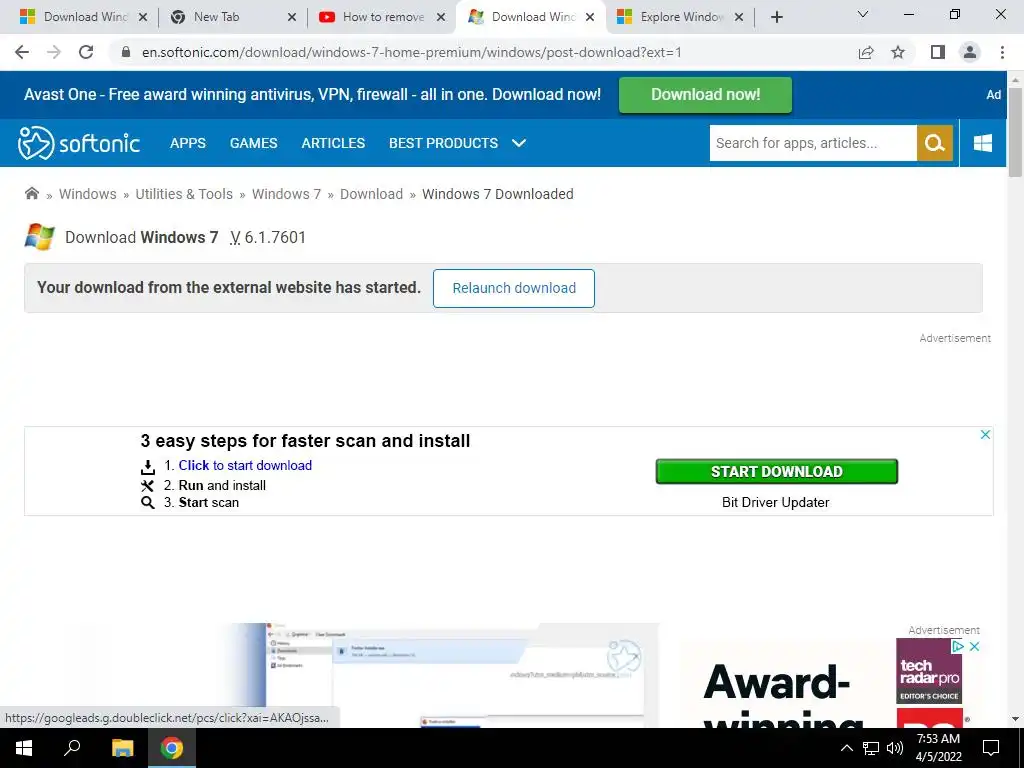Click Chrome icon in taskbar

pos(172,748)
